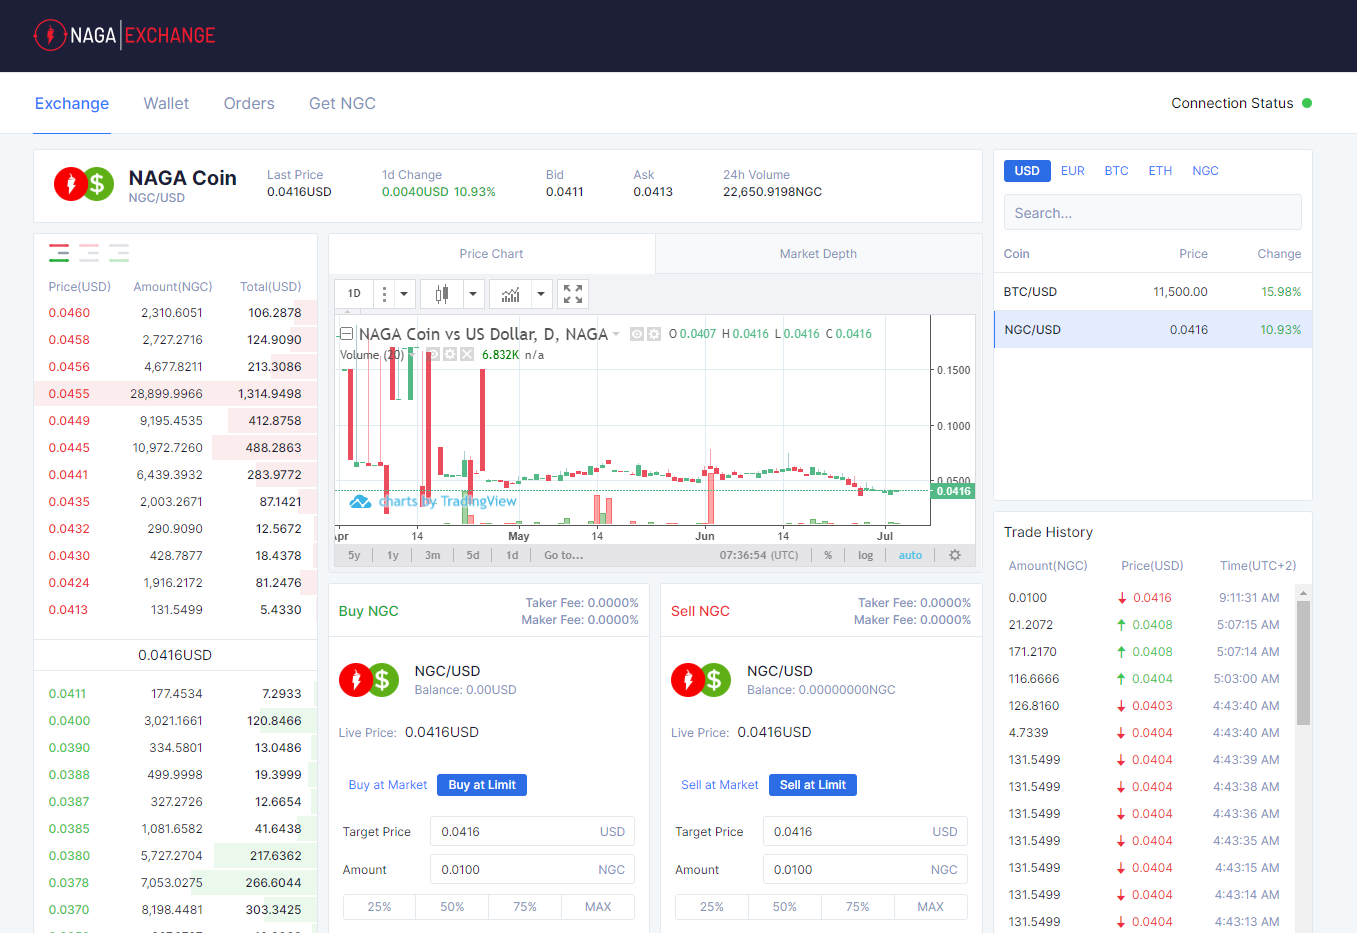Click the buy Target Price input

tap(532, 832)
